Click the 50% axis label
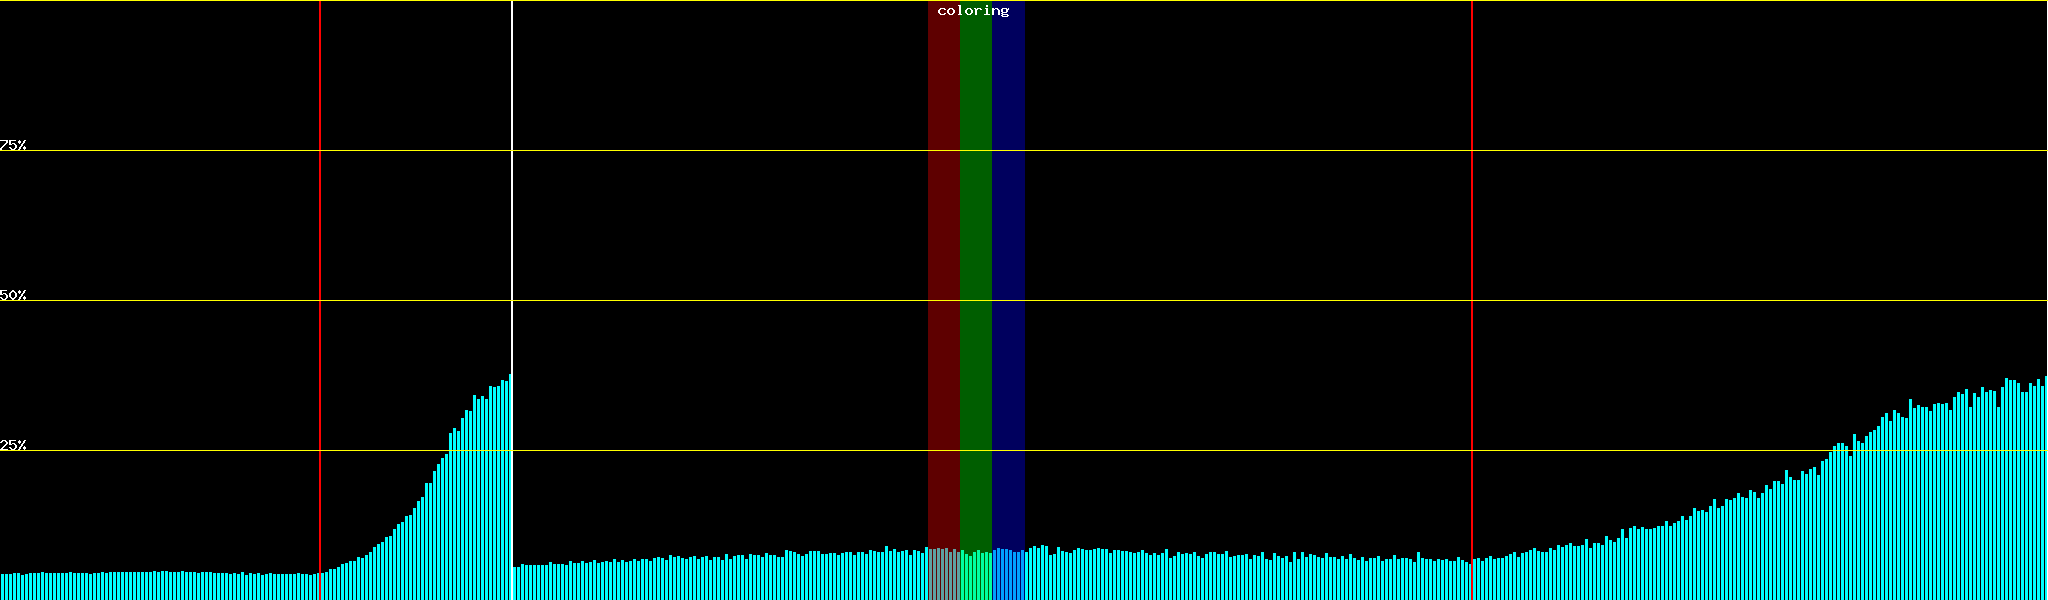The height and width of the screenshot is (600, 2048). [13, 295]
